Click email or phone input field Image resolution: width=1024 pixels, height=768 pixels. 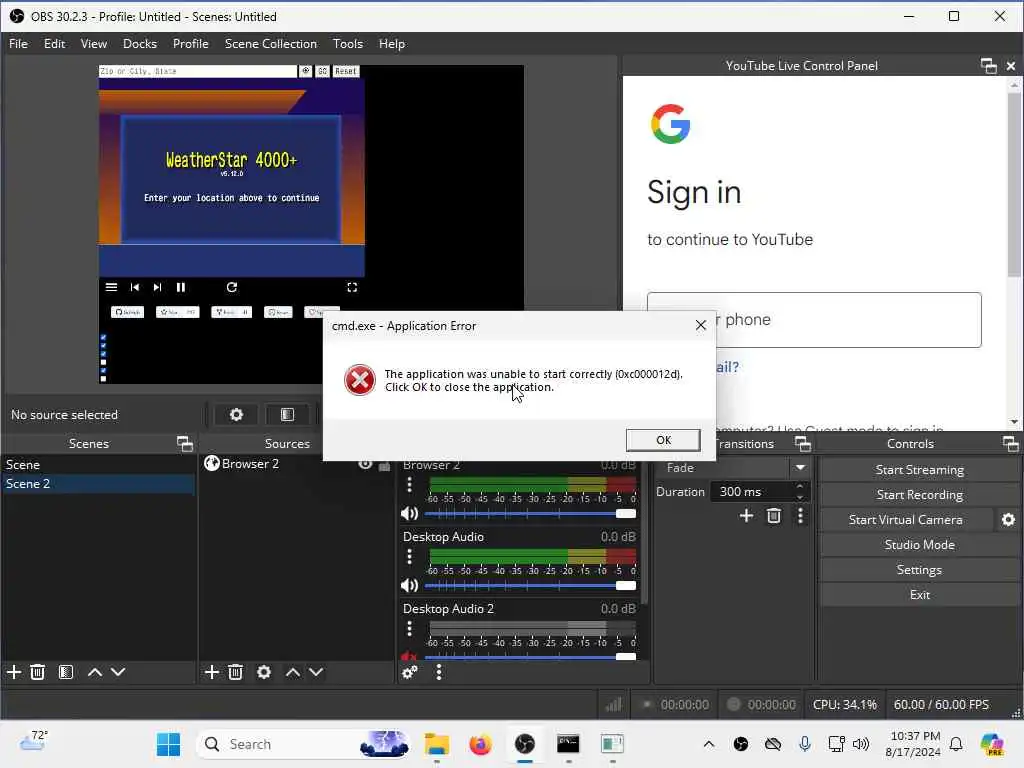pos(814,320)
